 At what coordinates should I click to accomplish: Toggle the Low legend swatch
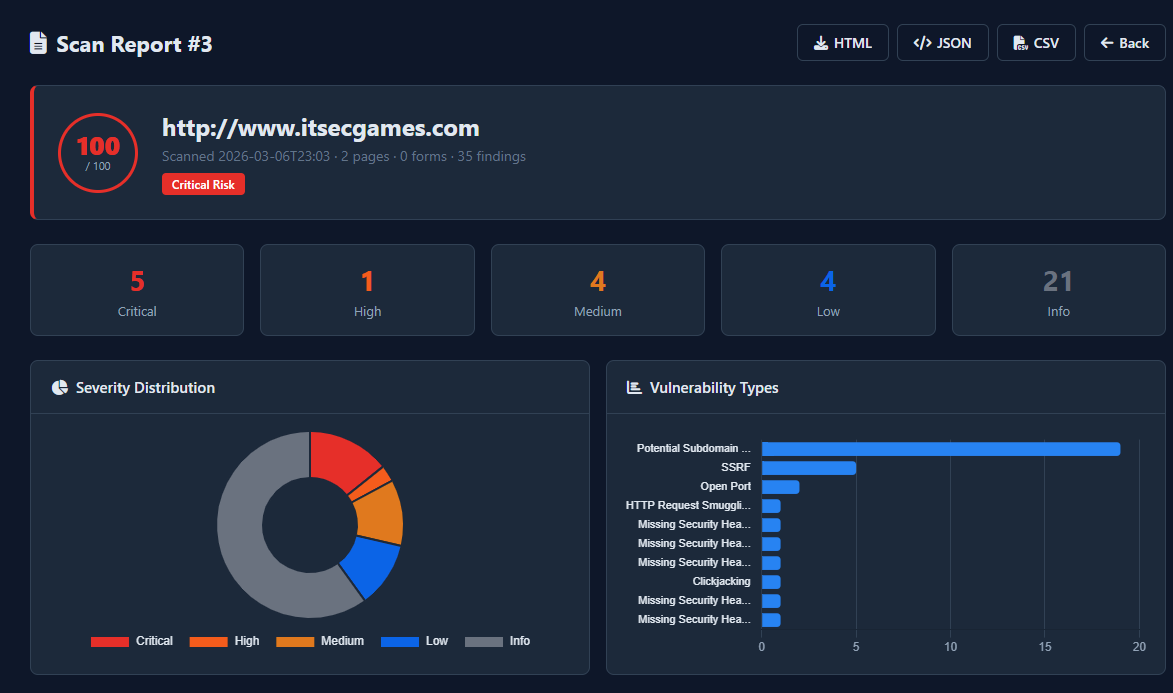pyautogui.click(x=399, y=641)
